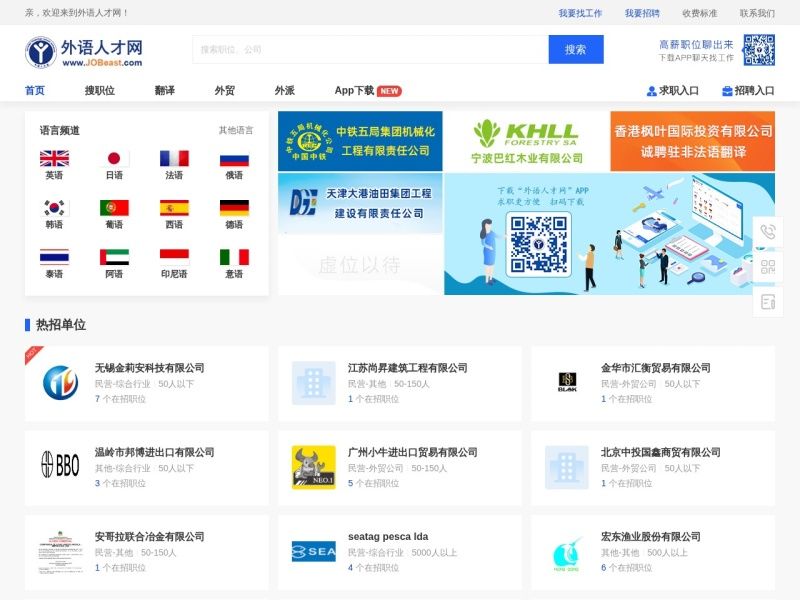Image resolution: width=800 pixels, height=600 pixels.
Task: Click 6 个在招职位 under 宏东渔业
Action: pyautogui.click(x=627, y=567)
